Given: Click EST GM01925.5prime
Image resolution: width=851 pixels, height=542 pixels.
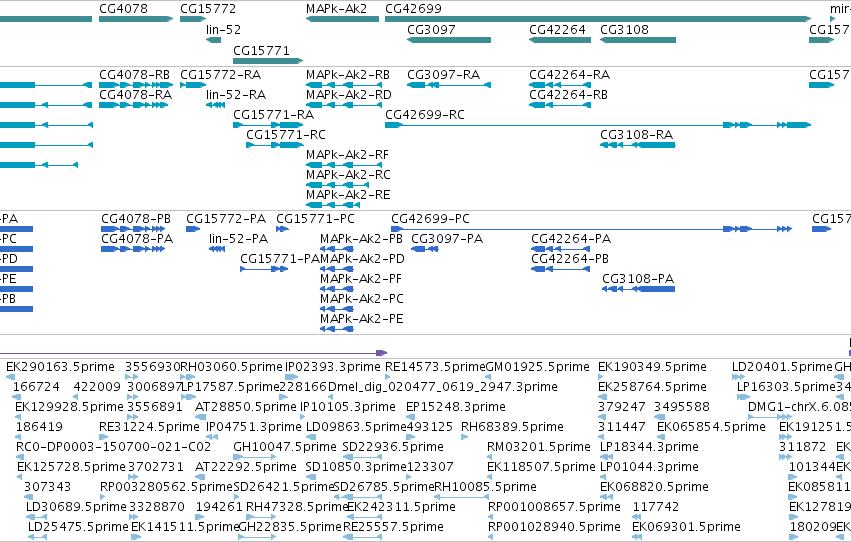Looking at the screenshot, I should coord(537,367).
